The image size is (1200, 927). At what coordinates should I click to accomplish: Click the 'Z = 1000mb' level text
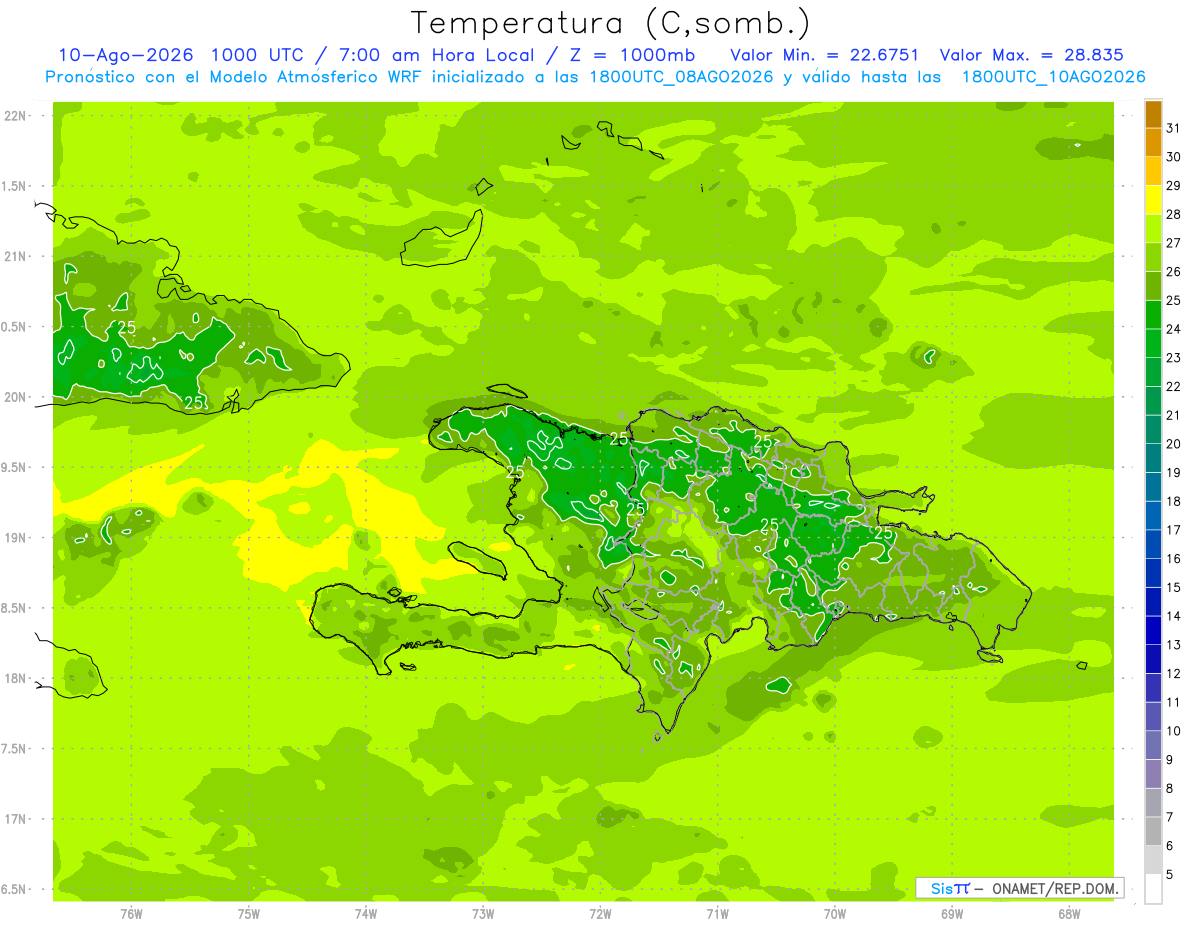click(x=630, y=55)
